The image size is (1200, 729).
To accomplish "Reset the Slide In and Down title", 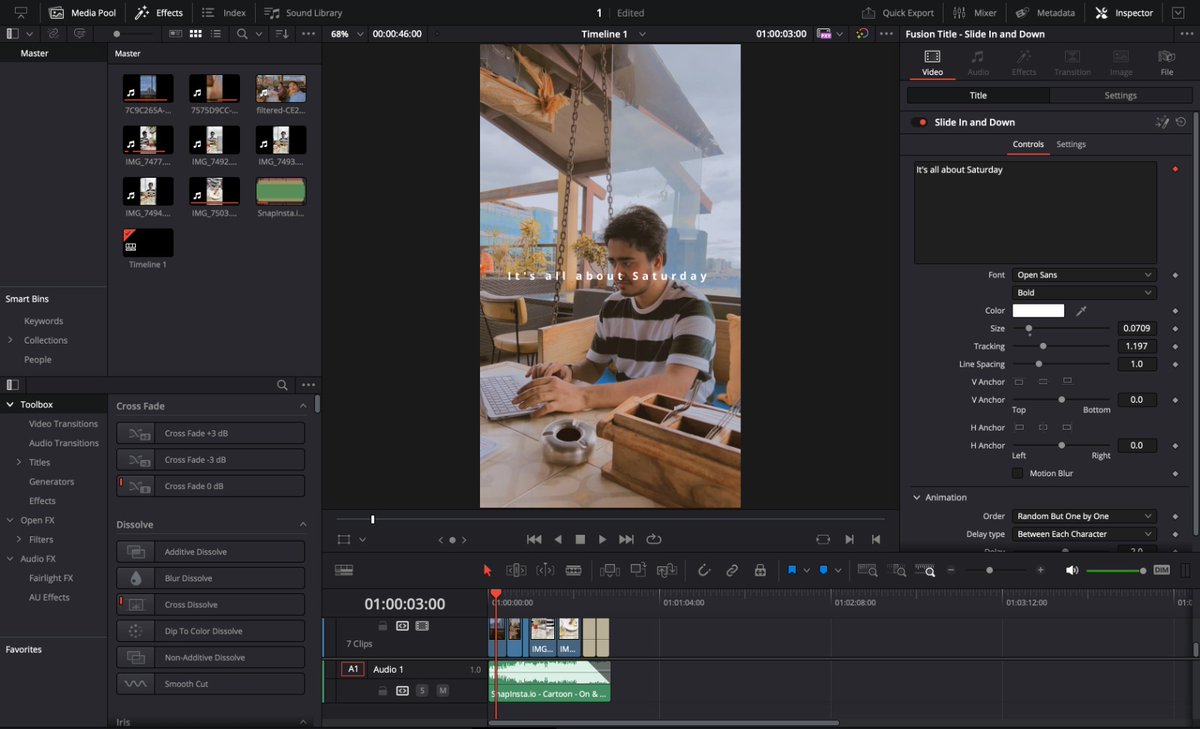I will (1181, 122).
